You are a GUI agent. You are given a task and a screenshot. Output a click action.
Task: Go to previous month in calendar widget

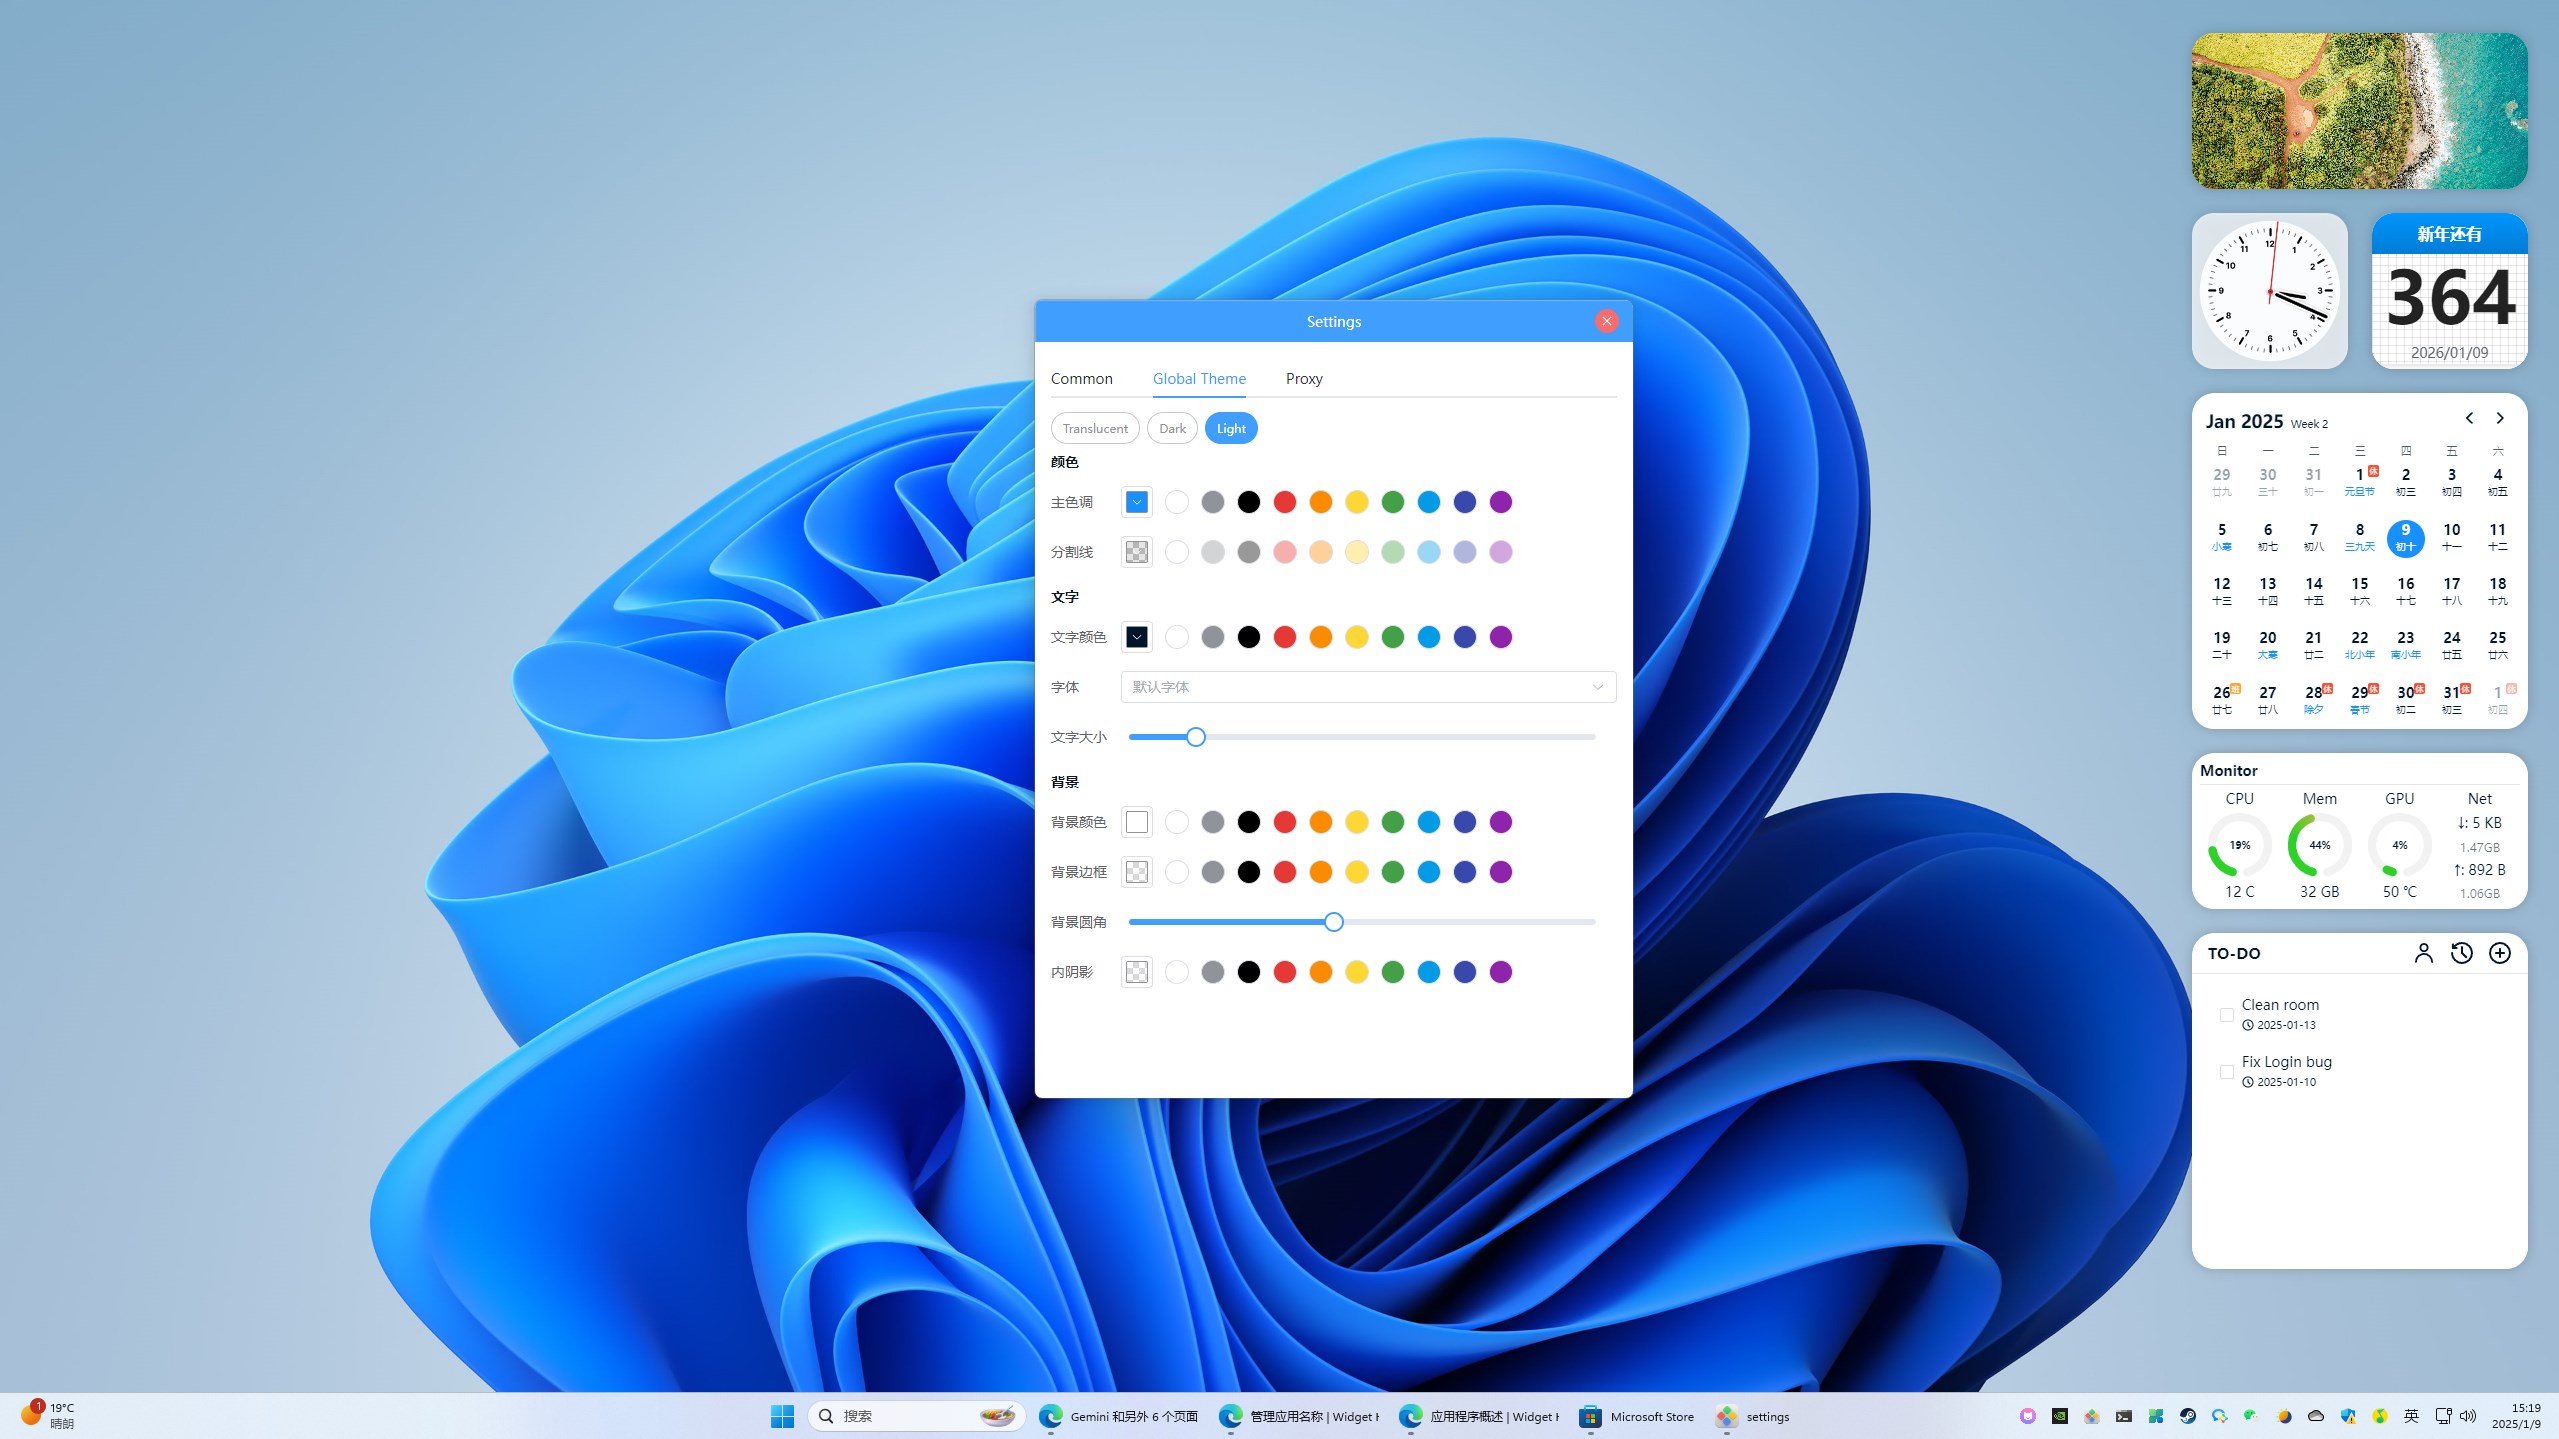tap(2469, 418)
